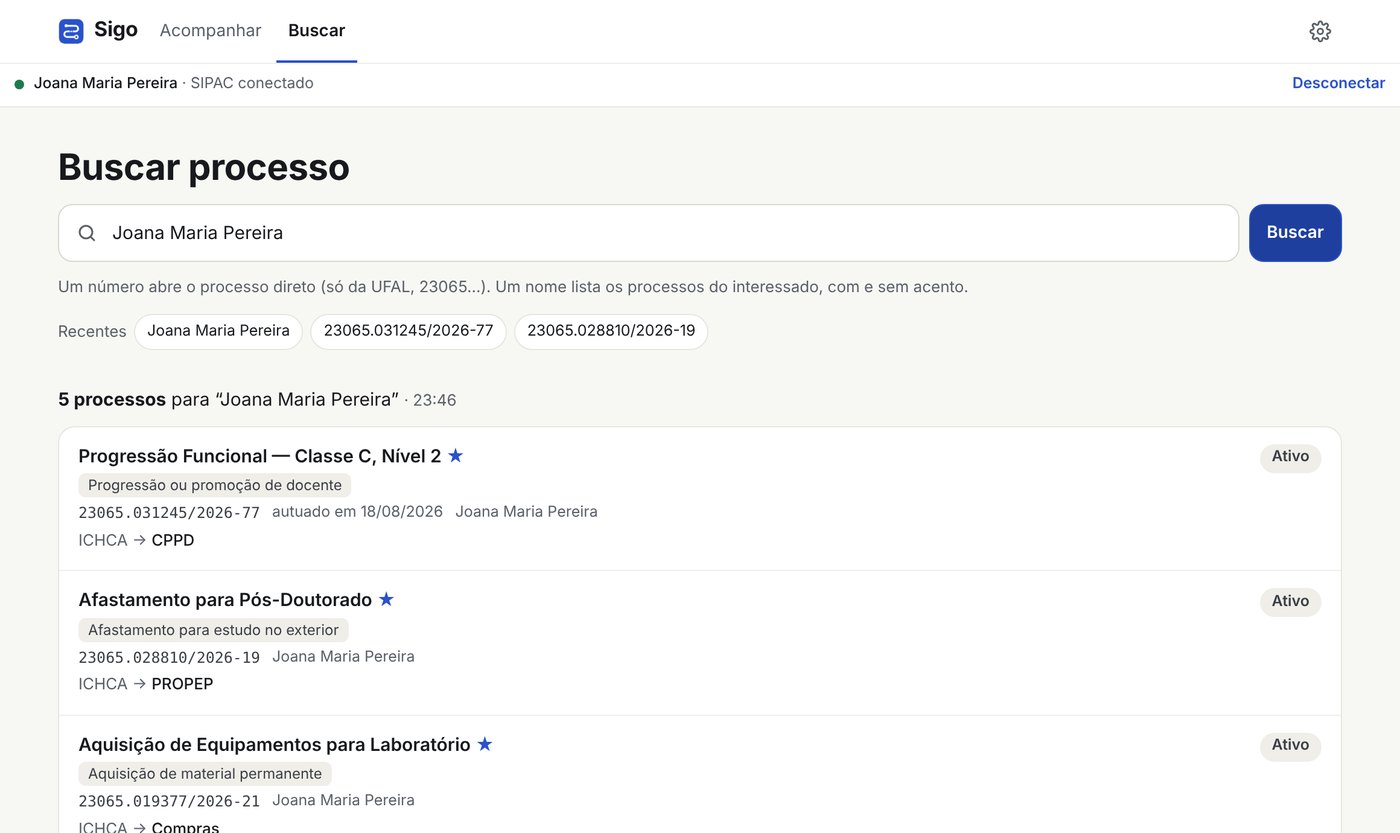Click the blue Buscar search button
The image size is (1400, 833).
tap(1295, 233)
